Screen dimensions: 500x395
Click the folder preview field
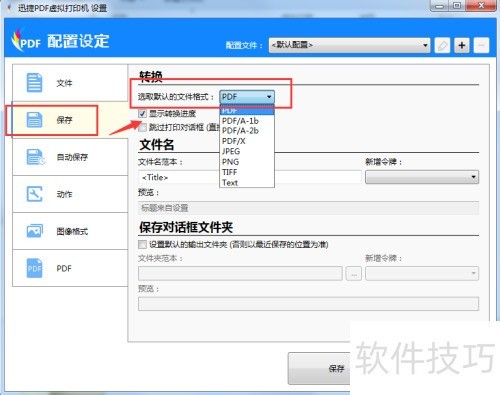[x=308, y=304]
